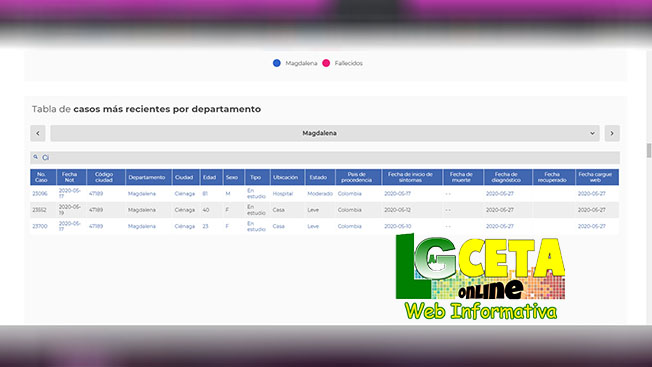
Task: Click Hospital location in first row
Action: tap(283, 194)
